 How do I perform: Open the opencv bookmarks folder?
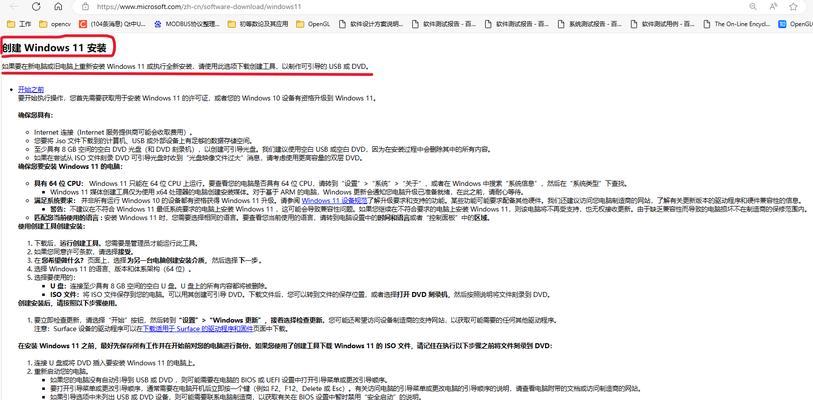pos(54,24)
